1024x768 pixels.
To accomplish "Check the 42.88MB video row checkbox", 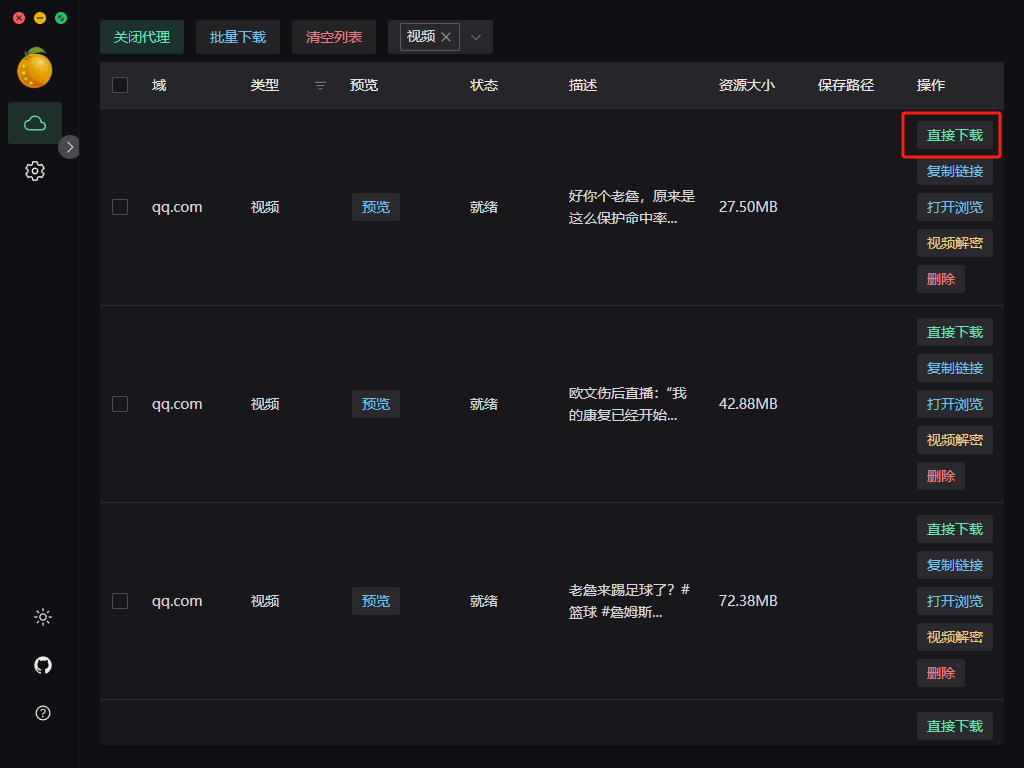I will coord(120,404).
